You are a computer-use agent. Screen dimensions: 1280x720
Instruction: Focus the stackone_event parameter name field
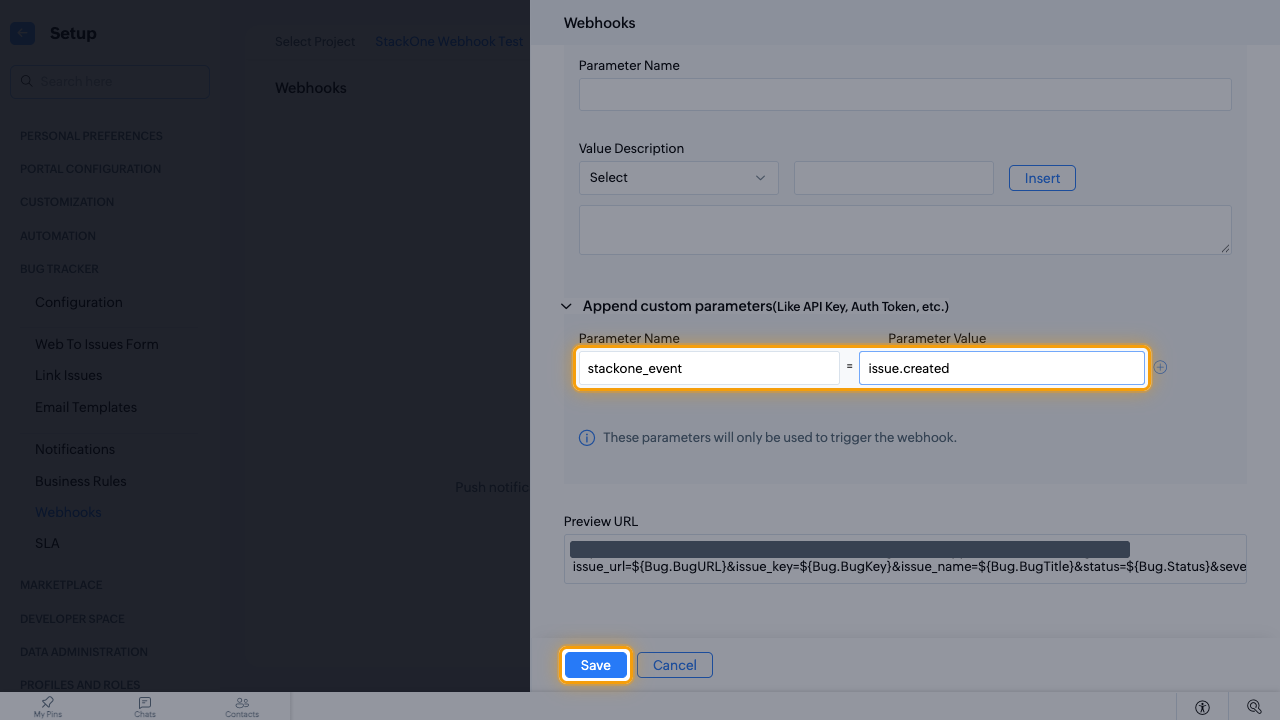click(709, 368)
